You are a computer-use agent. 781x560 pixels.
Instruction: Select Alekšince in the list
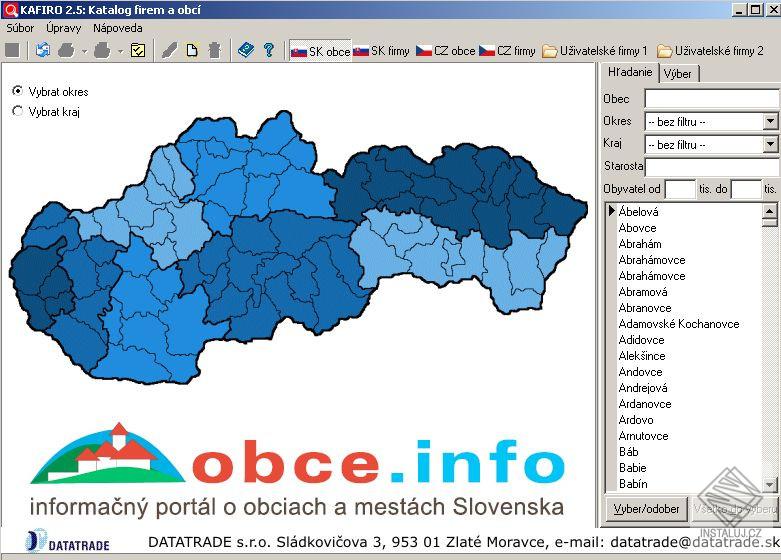point(642,356)
